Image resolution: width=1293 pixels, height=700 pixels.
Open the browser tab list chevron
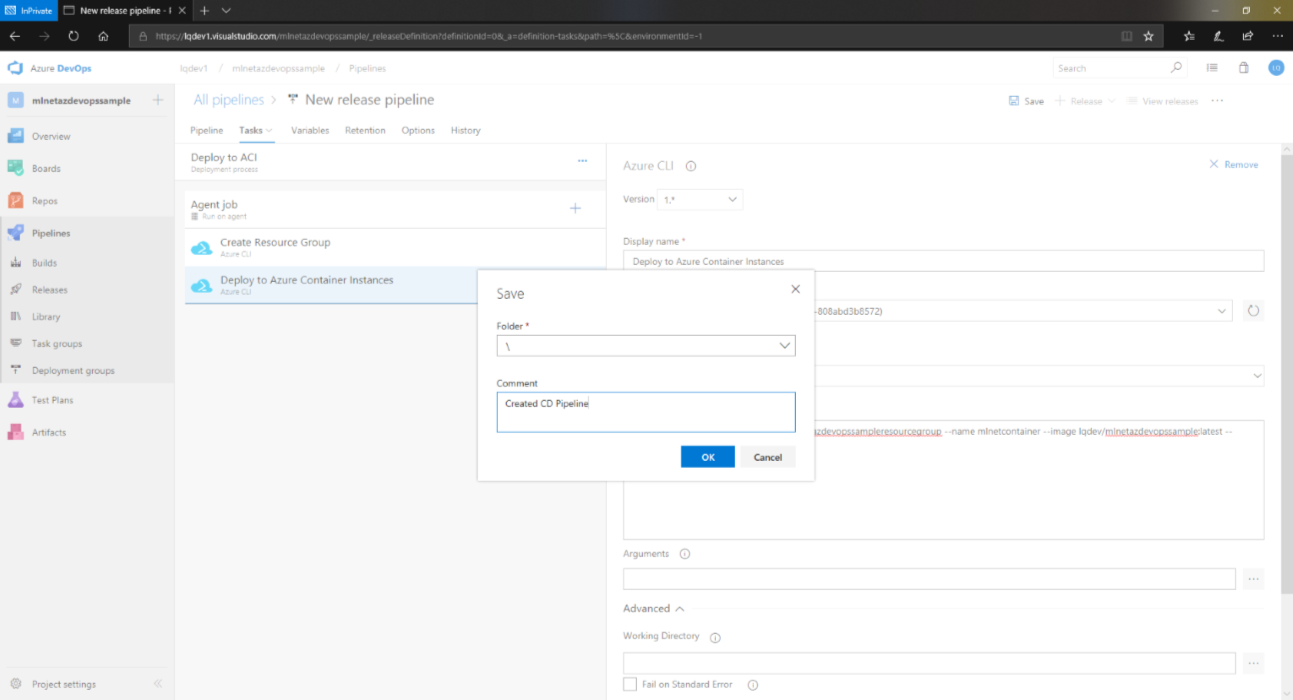(x=226, y=10)
